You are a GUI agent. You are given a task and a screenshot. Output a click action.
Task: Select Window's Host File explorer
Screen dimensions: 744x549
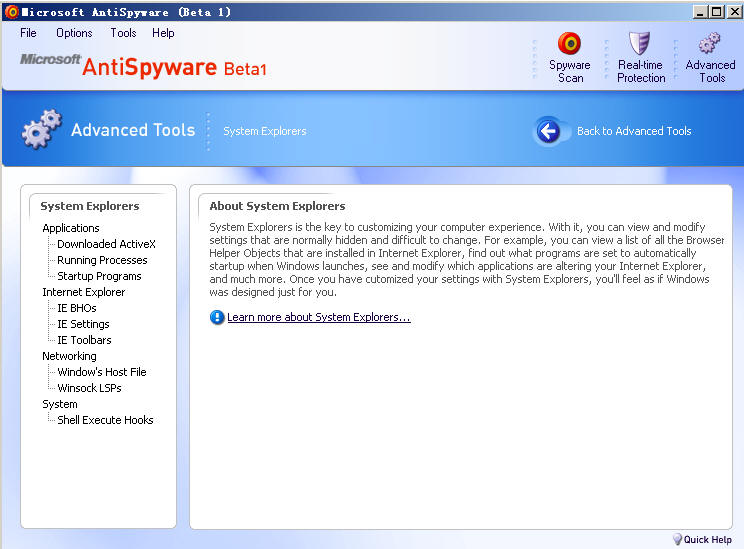(x=102, y=372)
